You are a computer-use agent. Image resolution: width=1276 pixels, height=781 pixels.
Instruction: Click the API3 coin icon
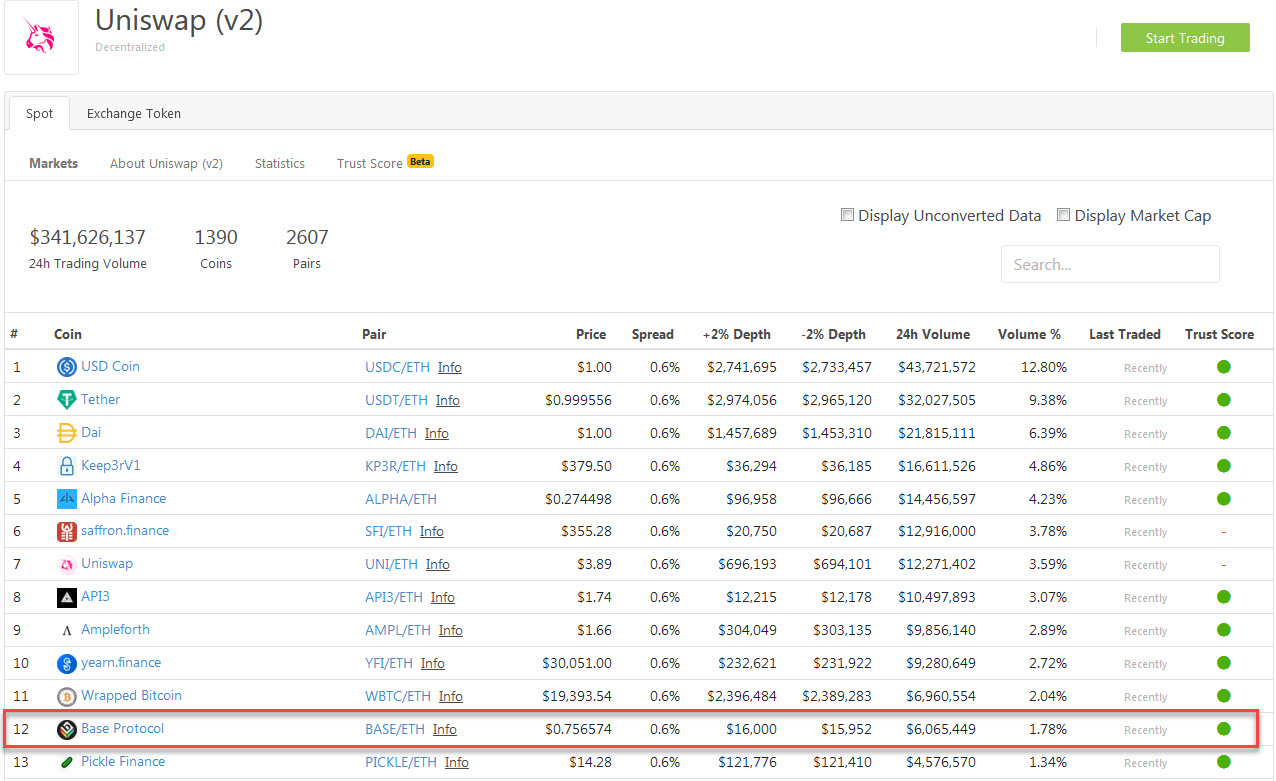(x=67, y=597)
